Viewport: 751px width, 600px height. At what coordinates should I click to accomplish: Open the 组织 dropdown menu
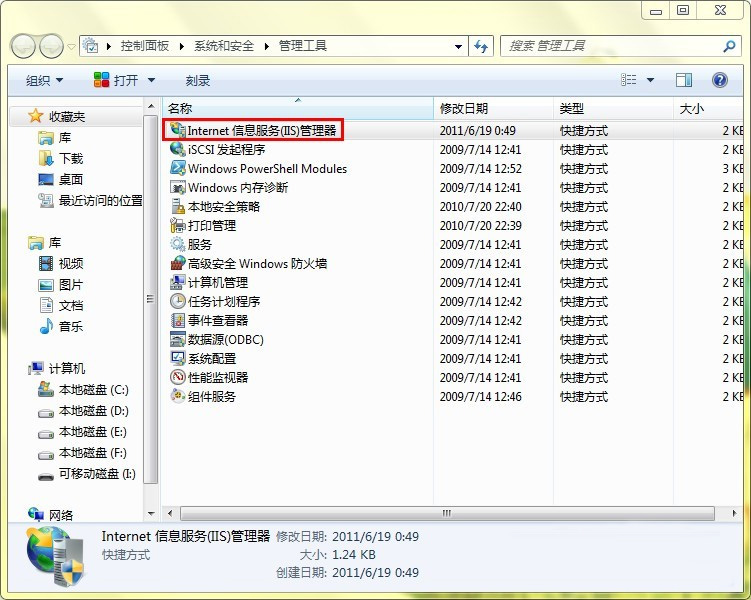point(44,80)
